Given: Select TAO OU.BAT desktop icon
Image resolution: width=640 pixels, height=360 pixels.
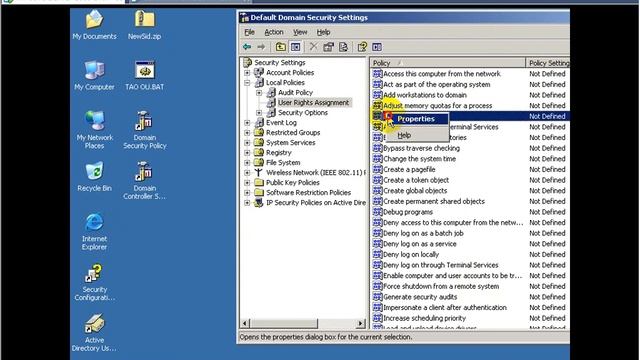Looking at the screenshot, I should click(x=144, y=76).
